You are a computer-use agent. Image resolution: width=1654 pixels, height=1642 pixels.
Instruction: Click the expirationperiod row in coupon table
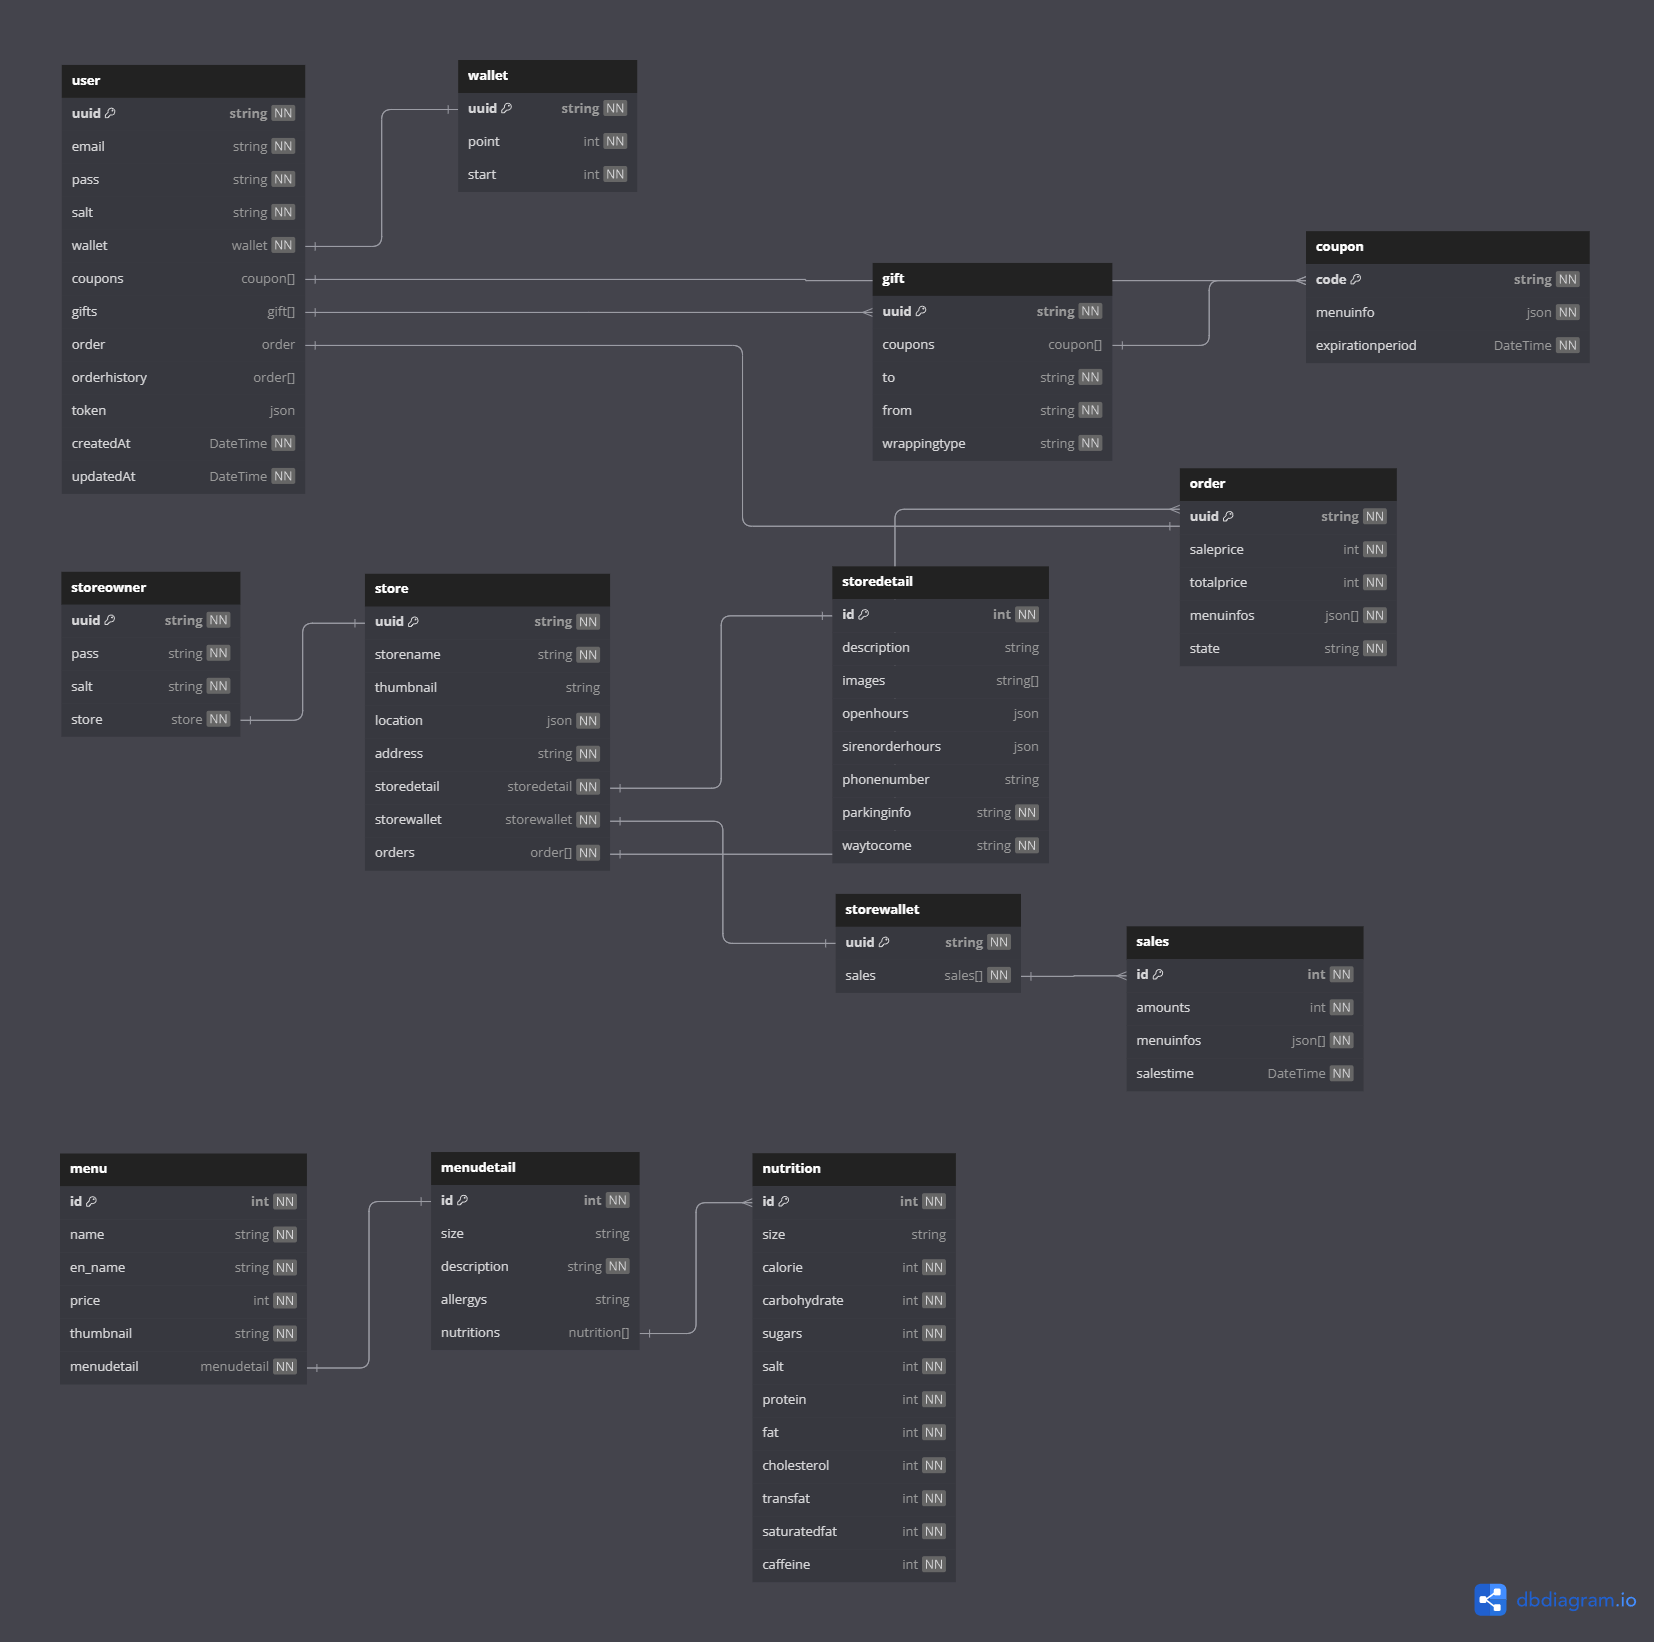pyautogui.click(x=1447, y=346)
